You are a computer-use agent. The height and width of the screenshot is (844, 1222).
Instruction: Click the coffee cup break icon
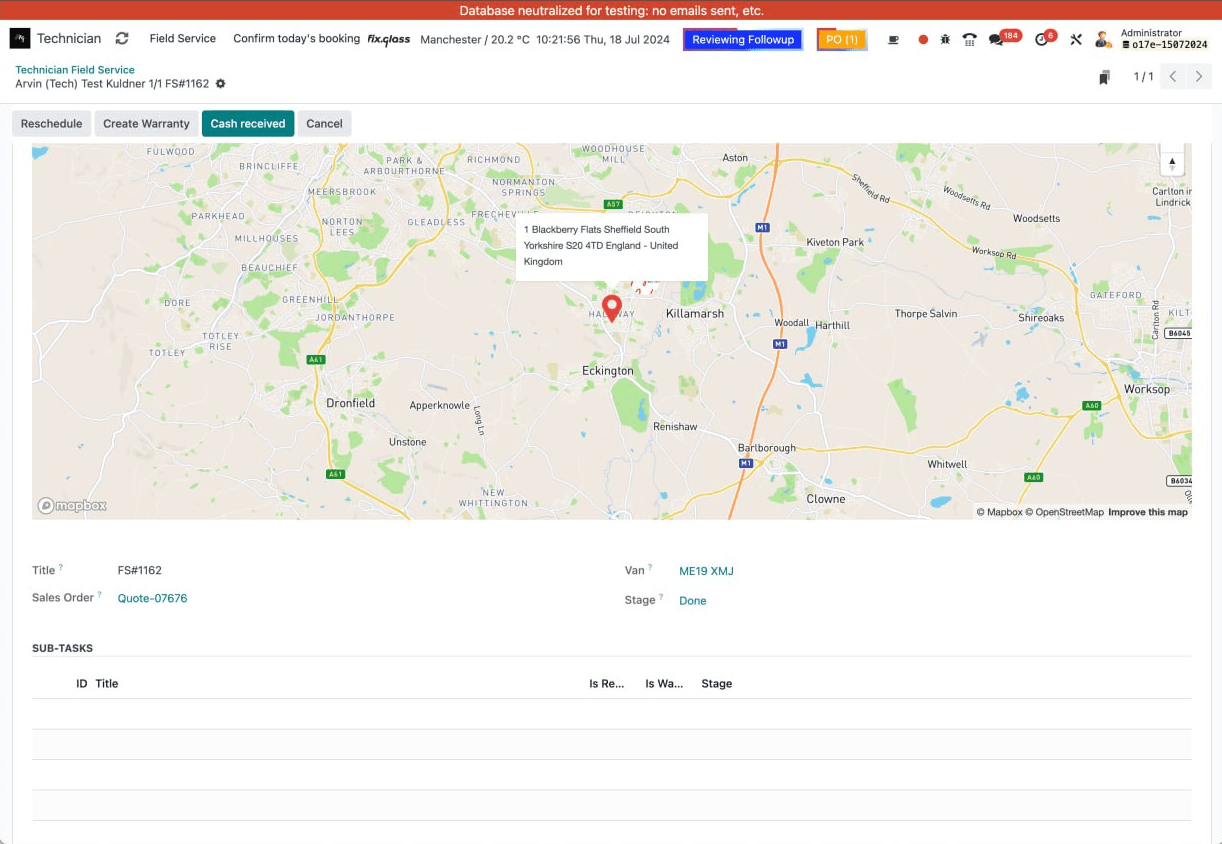pyautogui.click(x=894, y=40)
